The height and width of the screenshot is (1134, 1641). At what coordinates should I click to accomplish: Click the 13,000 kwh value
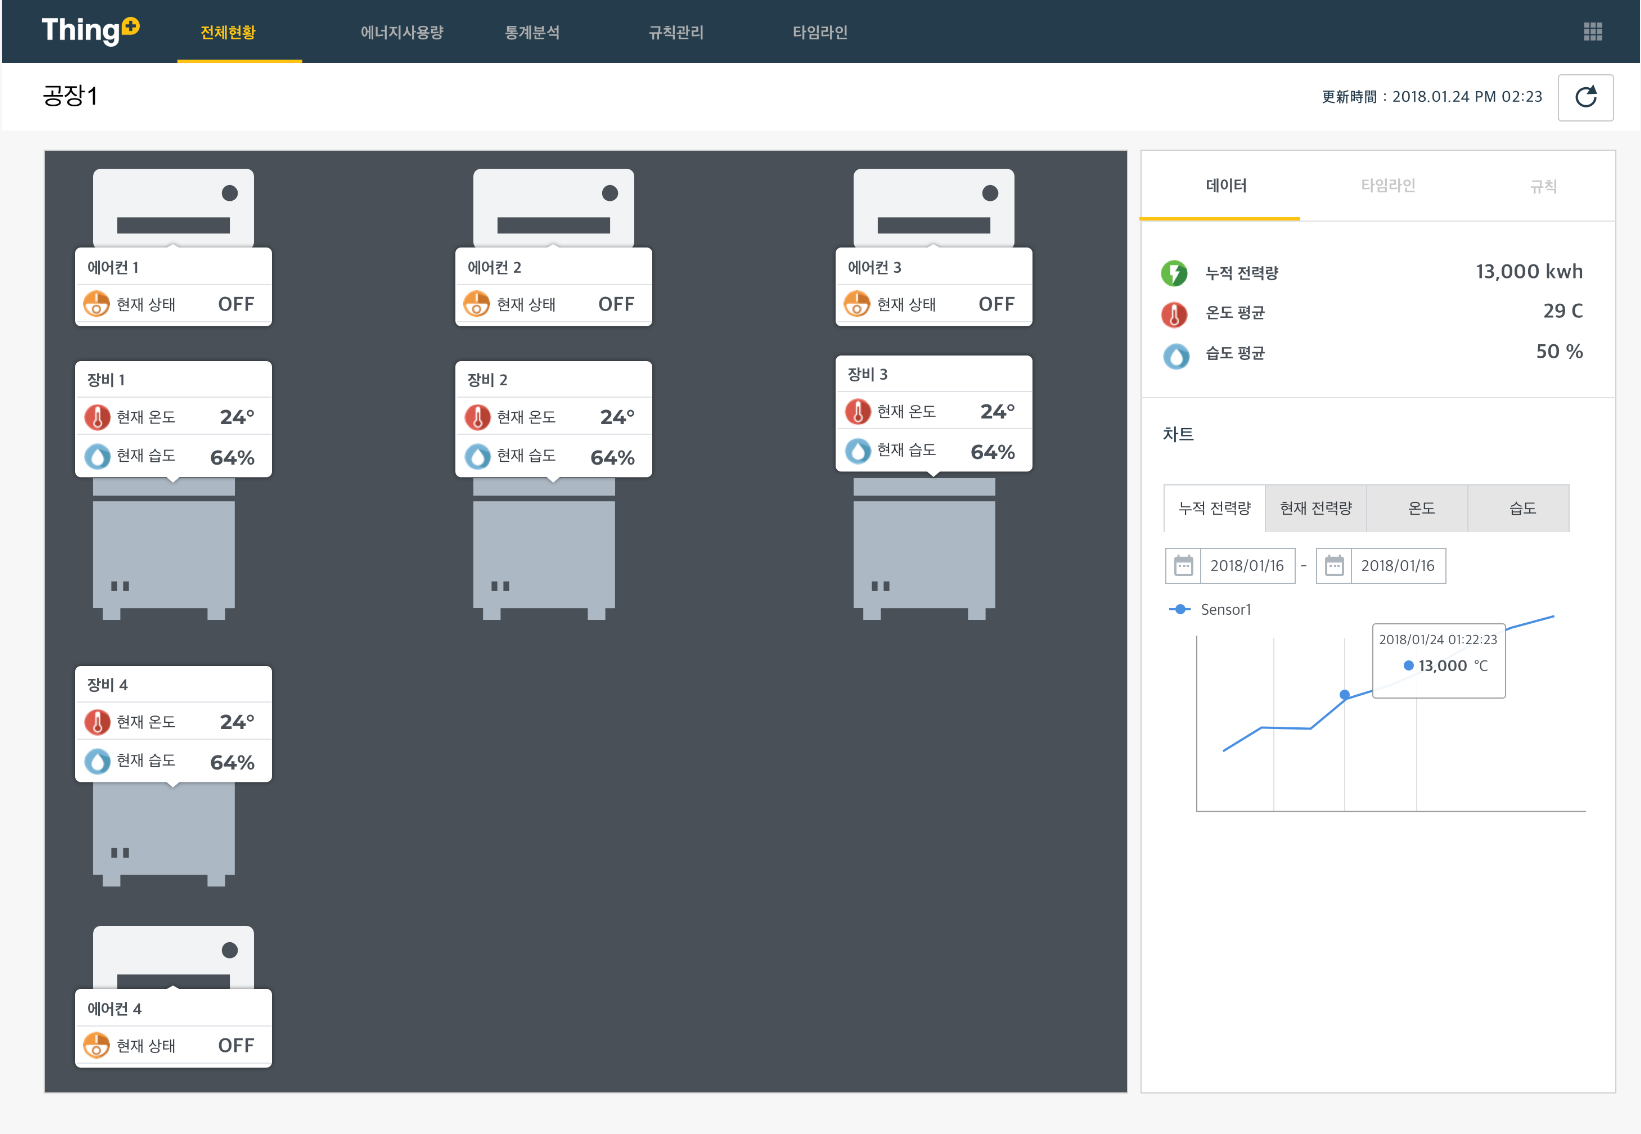click(1529, 271)
